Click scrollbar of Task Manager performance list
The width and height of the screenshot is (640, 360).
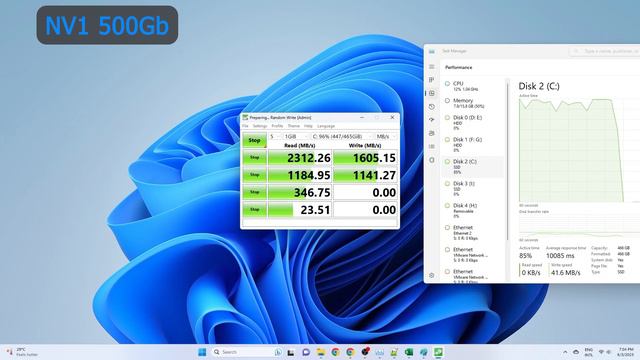508,161
